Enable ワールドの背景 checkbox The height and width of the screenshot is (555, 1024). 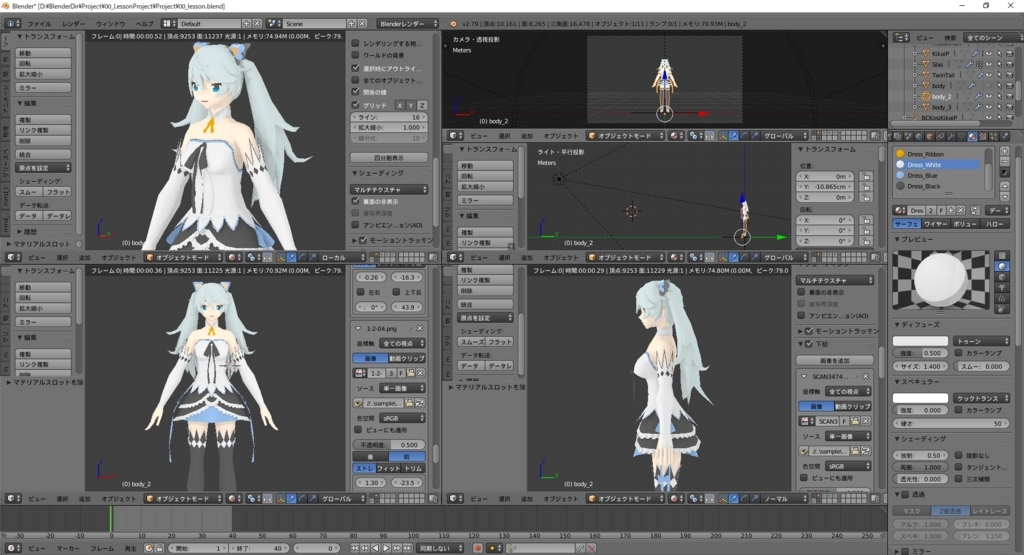click(x=356, y=56)
